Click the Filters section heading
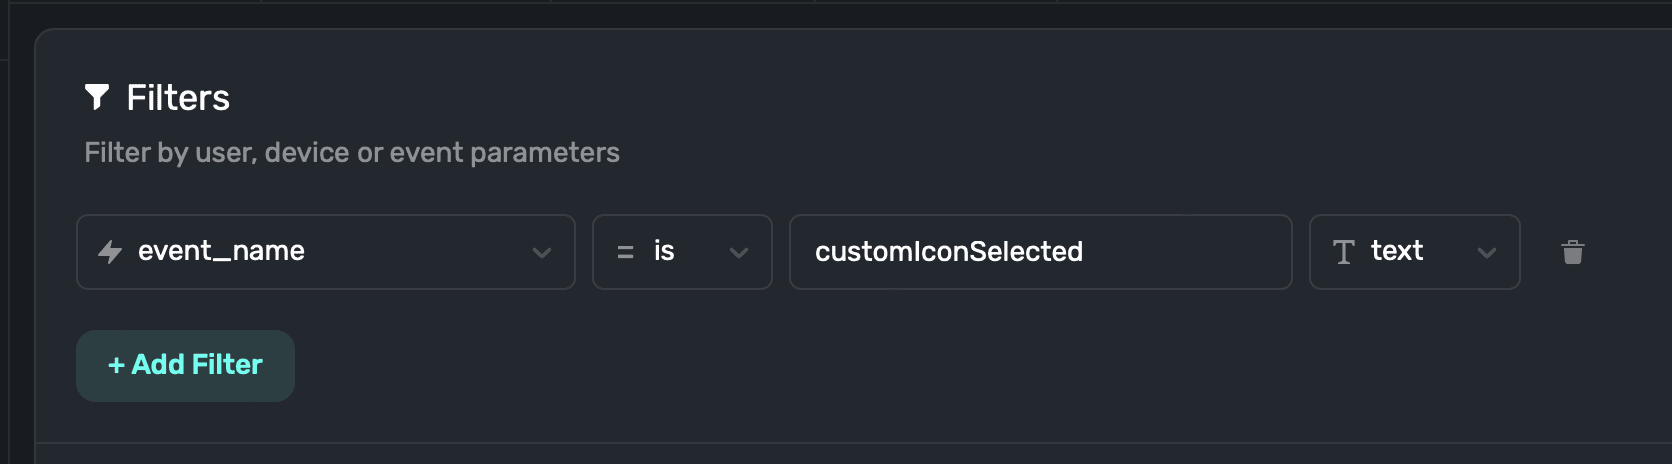Viewport: 1672px width, 464px height. [x=178, y=98]
